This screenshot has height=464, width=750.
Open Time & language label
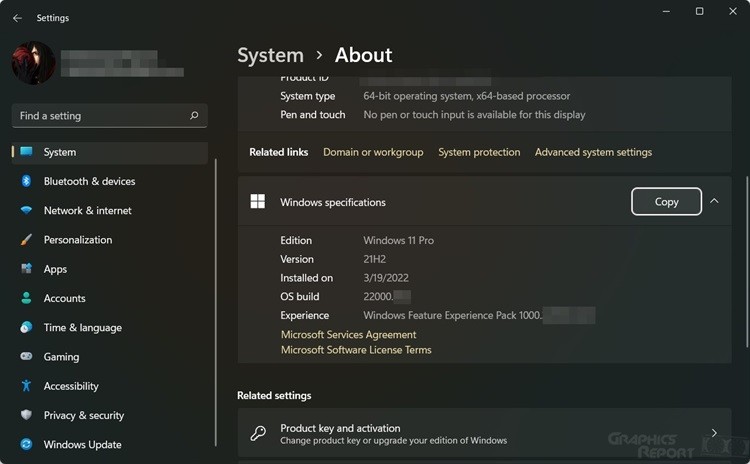click(x=83, y=328)
